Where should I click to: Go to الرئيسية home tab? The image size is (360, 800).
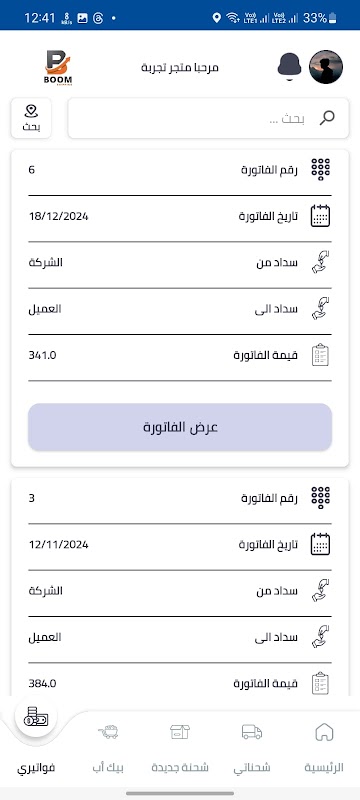pos(324,748)
